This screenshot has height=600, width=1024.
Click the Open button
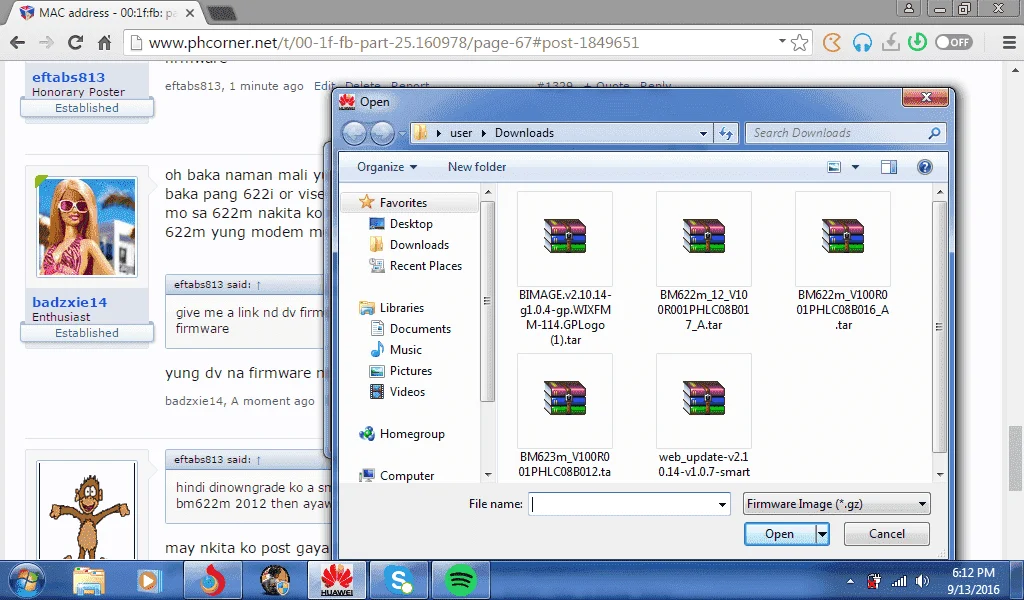pyautogui.click(x=780, y=534)
